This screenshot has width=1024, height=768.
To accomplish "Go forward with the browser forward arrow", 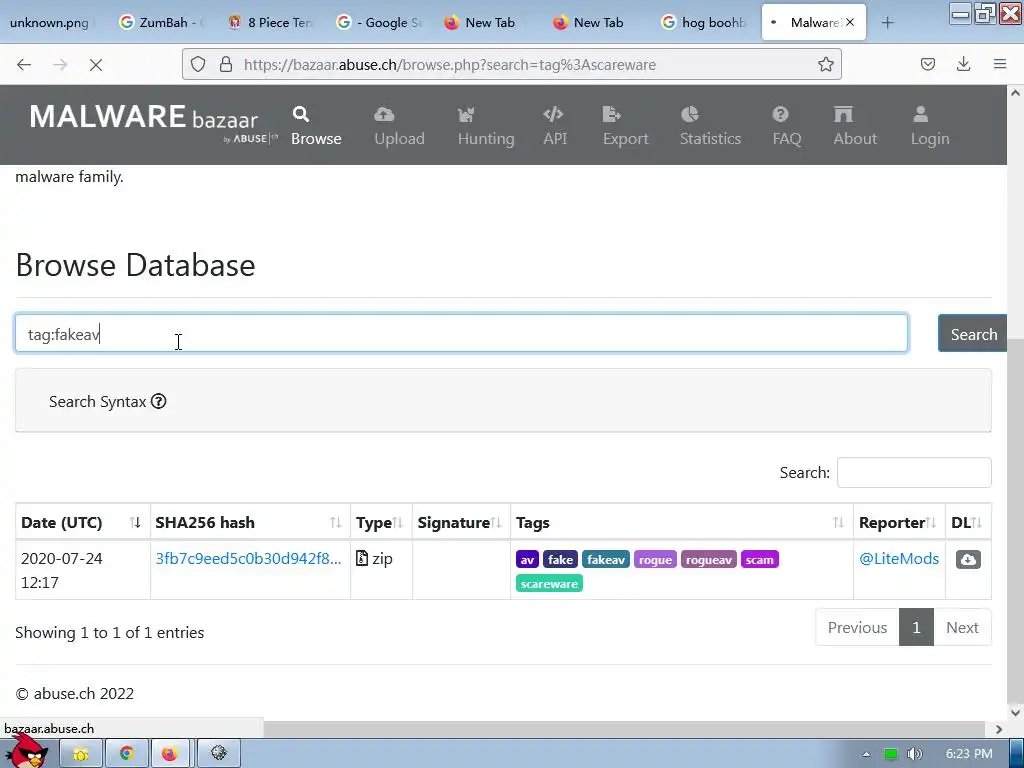I will [x=60, y=64].
